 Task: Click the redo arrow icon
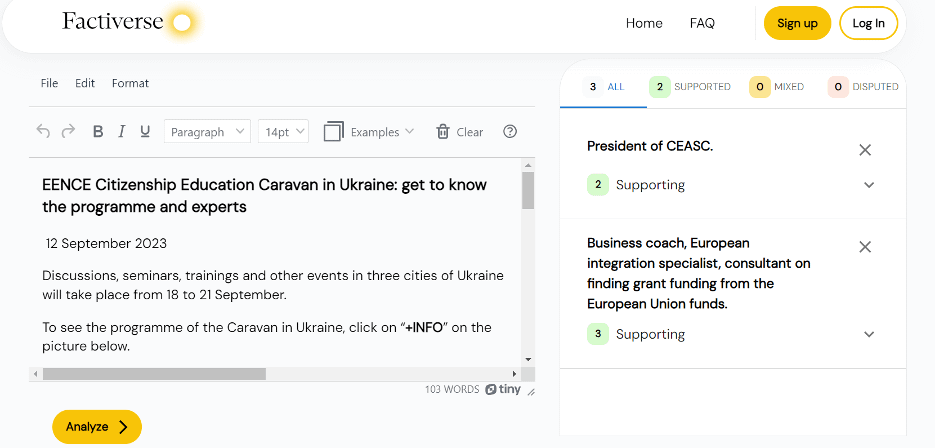[x=69, y=131]
